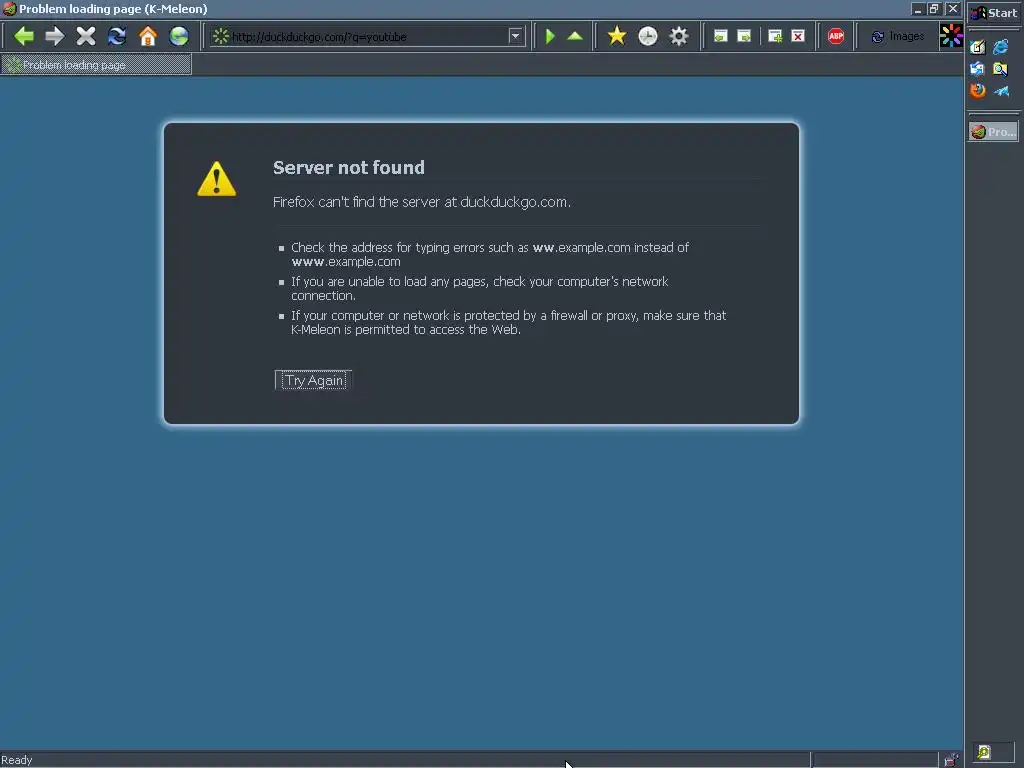Image resolution: width=1024 pixels, height=768 pixels.
Task: Click the green Go arrow button
Action: [550, 36]
